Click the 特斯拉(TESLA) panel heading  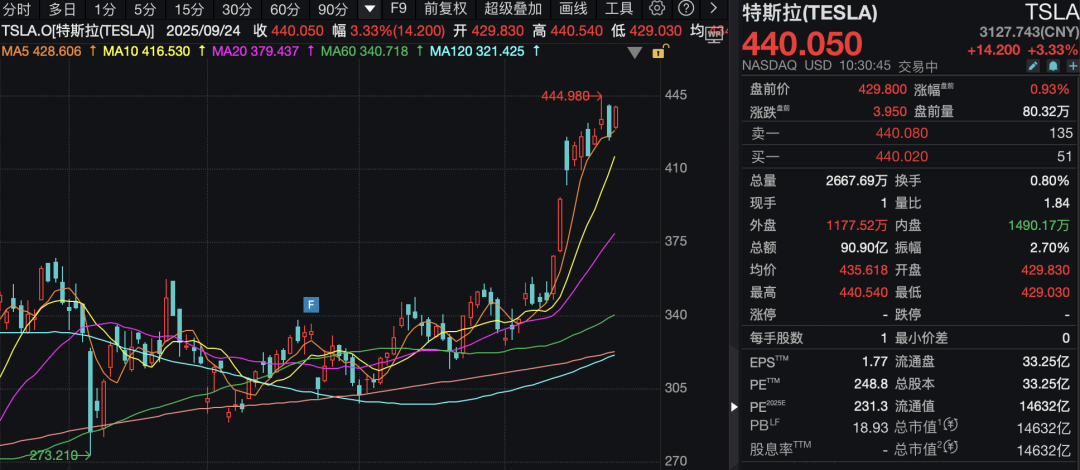pos(810,13)
